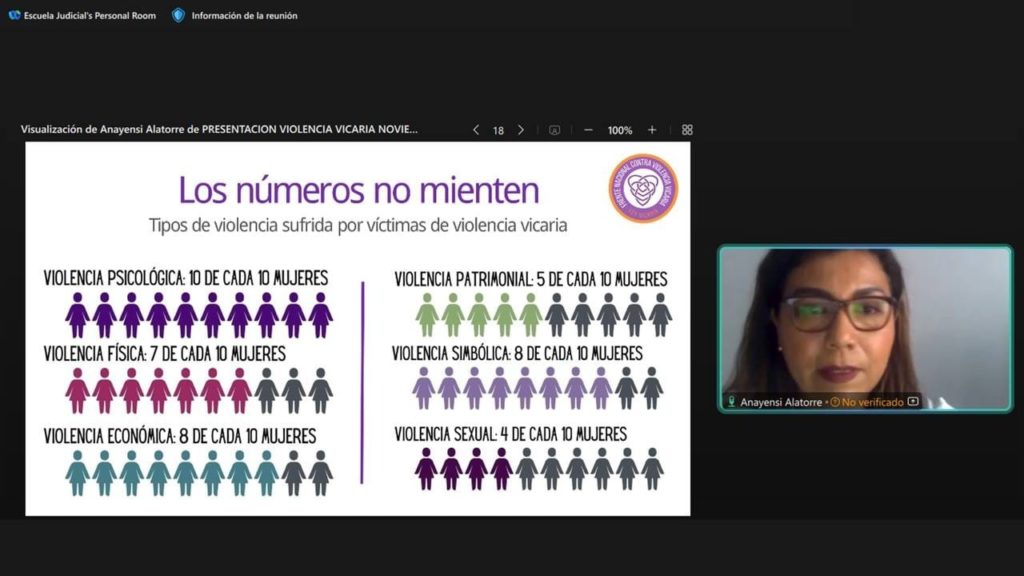Click the sharing-screen icon after No verificado
This screenshot has height=576, width=1024.
(x=912, y=402)
